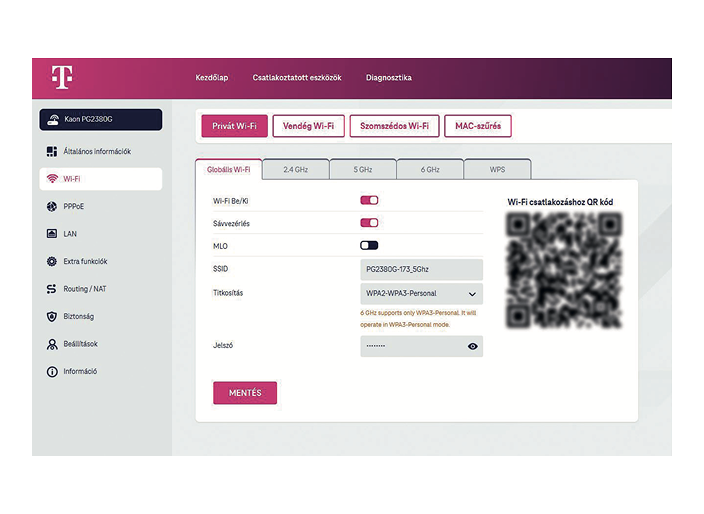Select the Vendég Wi-Fi button
The height and width of the screenshot is (514, 704).
point(308,126)
